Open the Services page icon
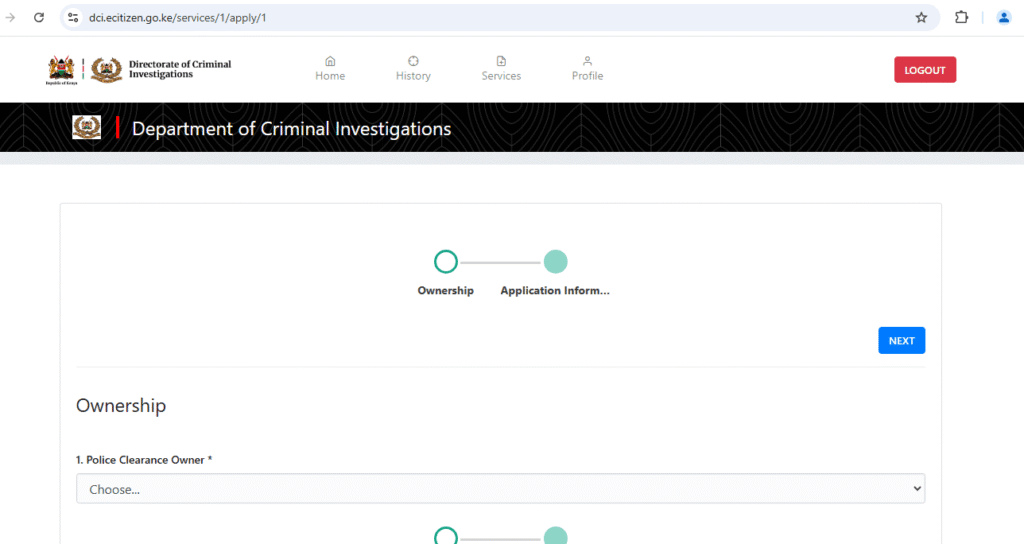1024x544 pixels. [501, 61]
